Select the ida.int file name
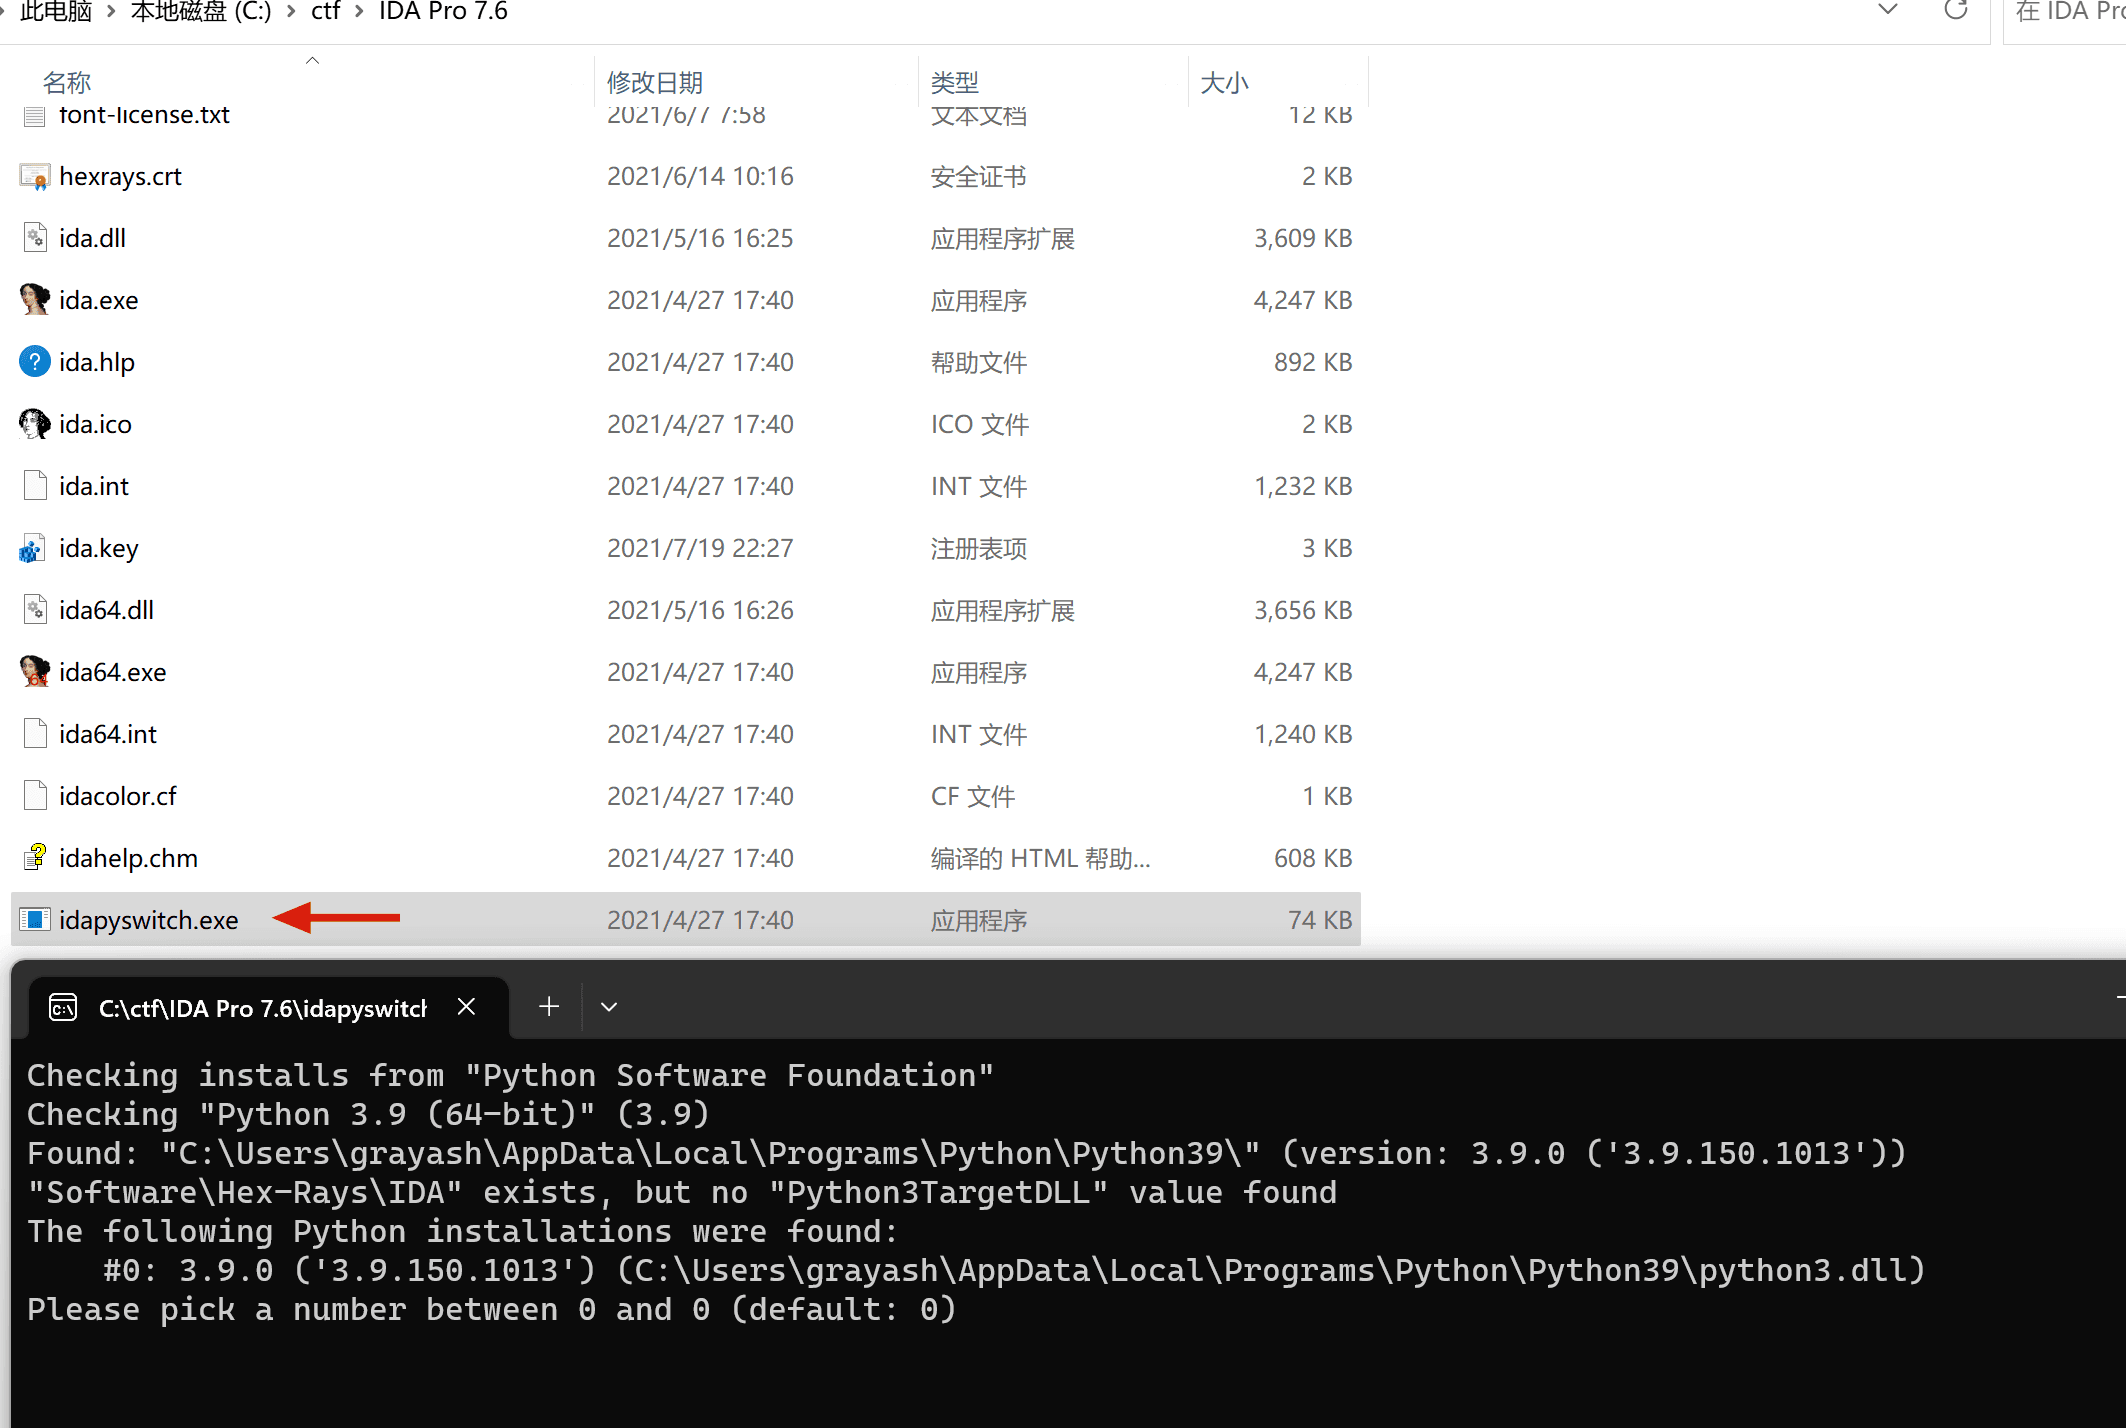 tap(94, 487)
